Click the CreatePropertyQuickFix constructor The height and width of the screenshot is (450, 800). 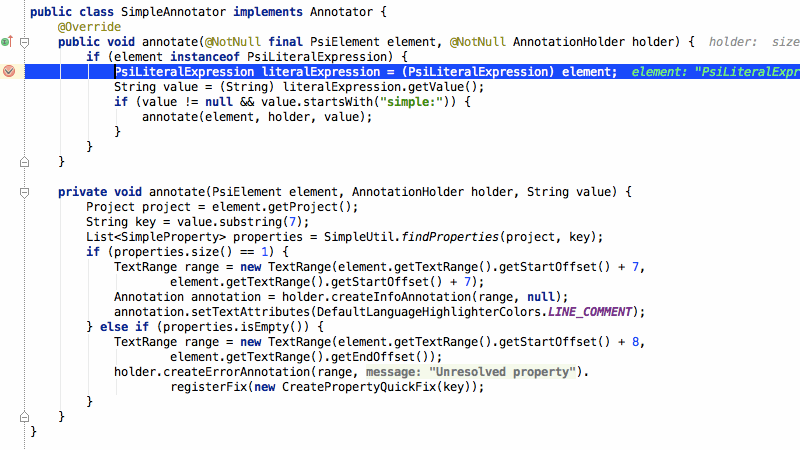click(359, 387)
